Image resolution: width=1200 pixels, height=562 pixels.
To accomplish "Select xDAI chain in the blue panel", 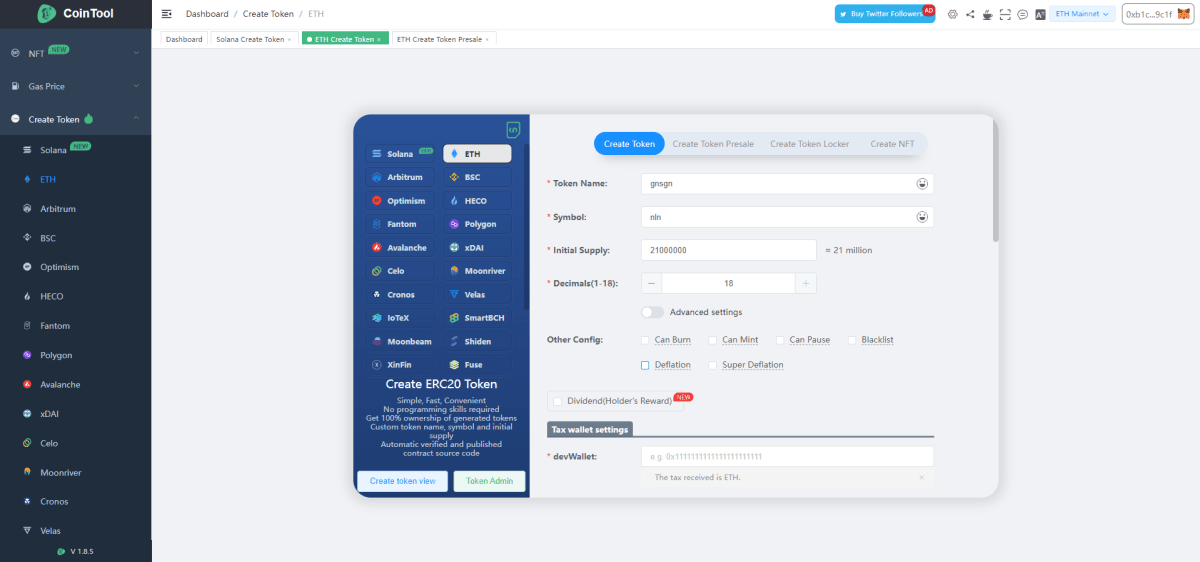I will coord(477,248).
